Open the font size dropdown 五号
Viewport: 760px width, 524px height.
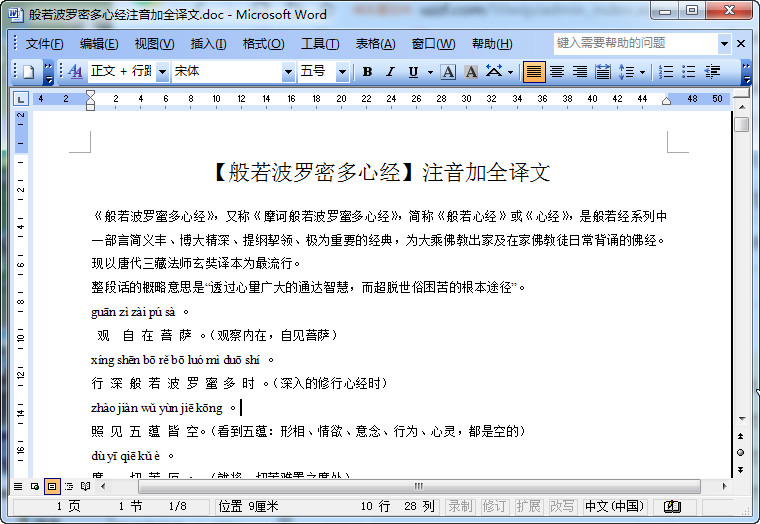pyautogui.click(x=342, y=72)
